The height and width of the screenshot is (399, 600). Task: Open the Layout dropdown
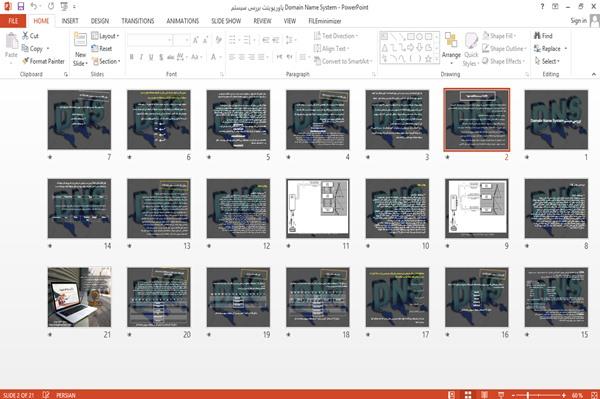click(105, 36)
